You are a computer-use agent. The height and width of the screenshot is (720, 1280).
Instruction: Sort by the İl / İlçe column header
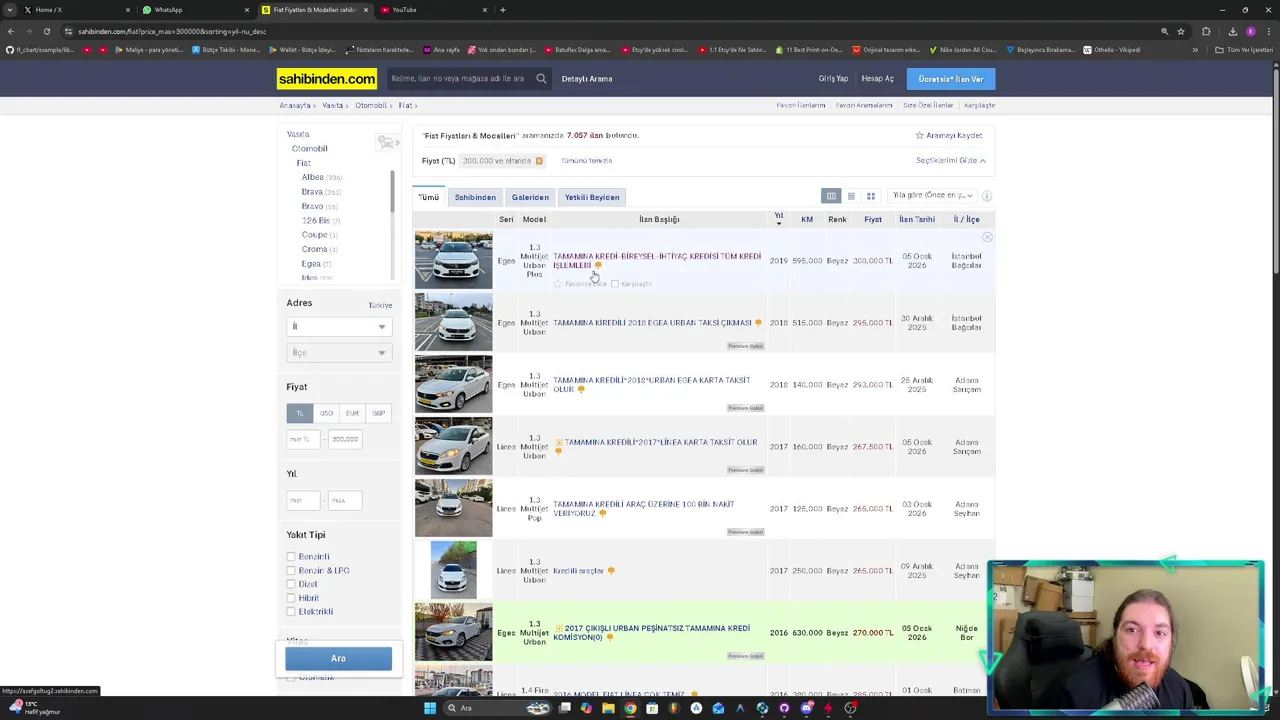(x=966, y=220)
